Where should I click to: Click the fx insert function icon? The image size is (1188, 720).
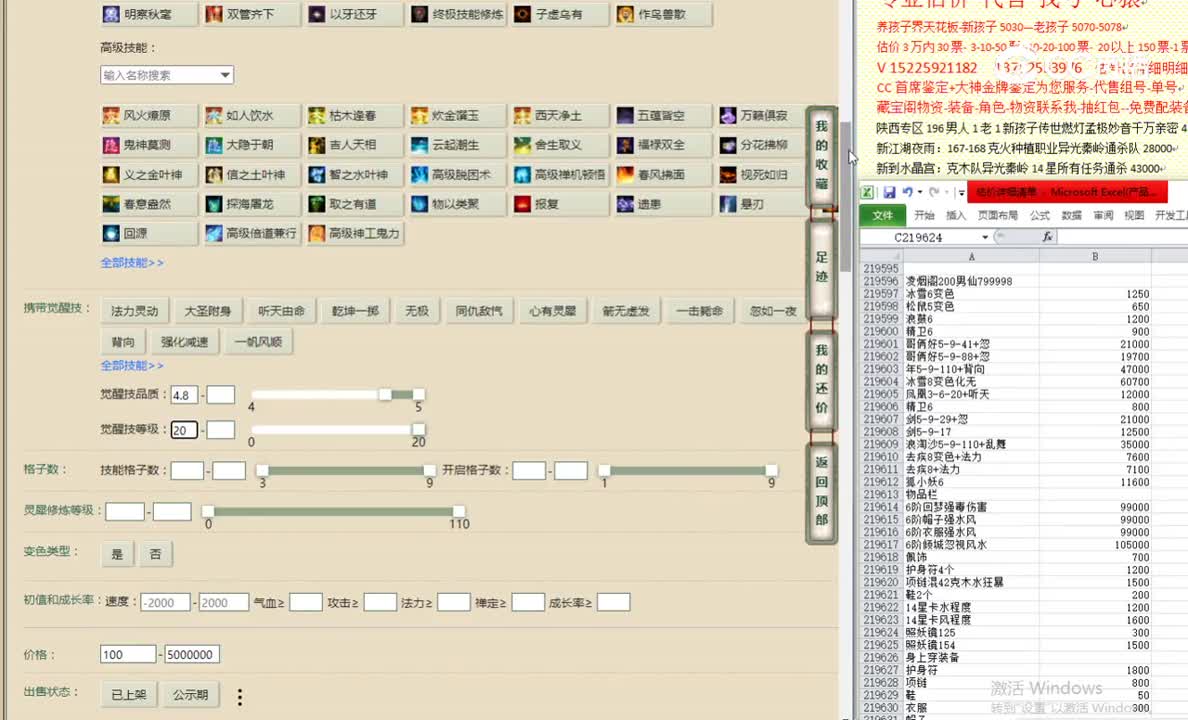pyautogui.click(x=1047, y=237)
